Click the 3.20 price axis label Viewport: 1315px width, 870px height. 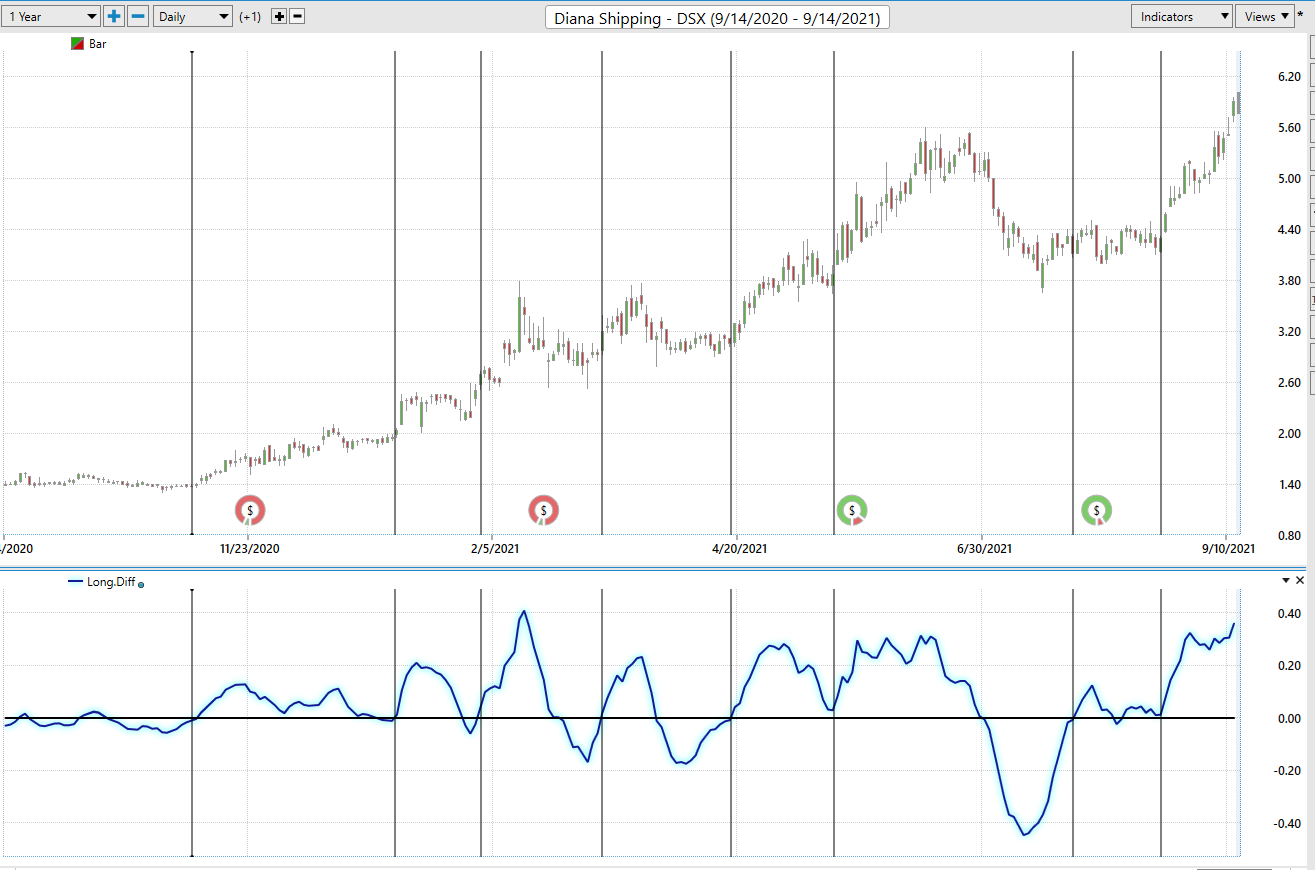coord(1289,332)
